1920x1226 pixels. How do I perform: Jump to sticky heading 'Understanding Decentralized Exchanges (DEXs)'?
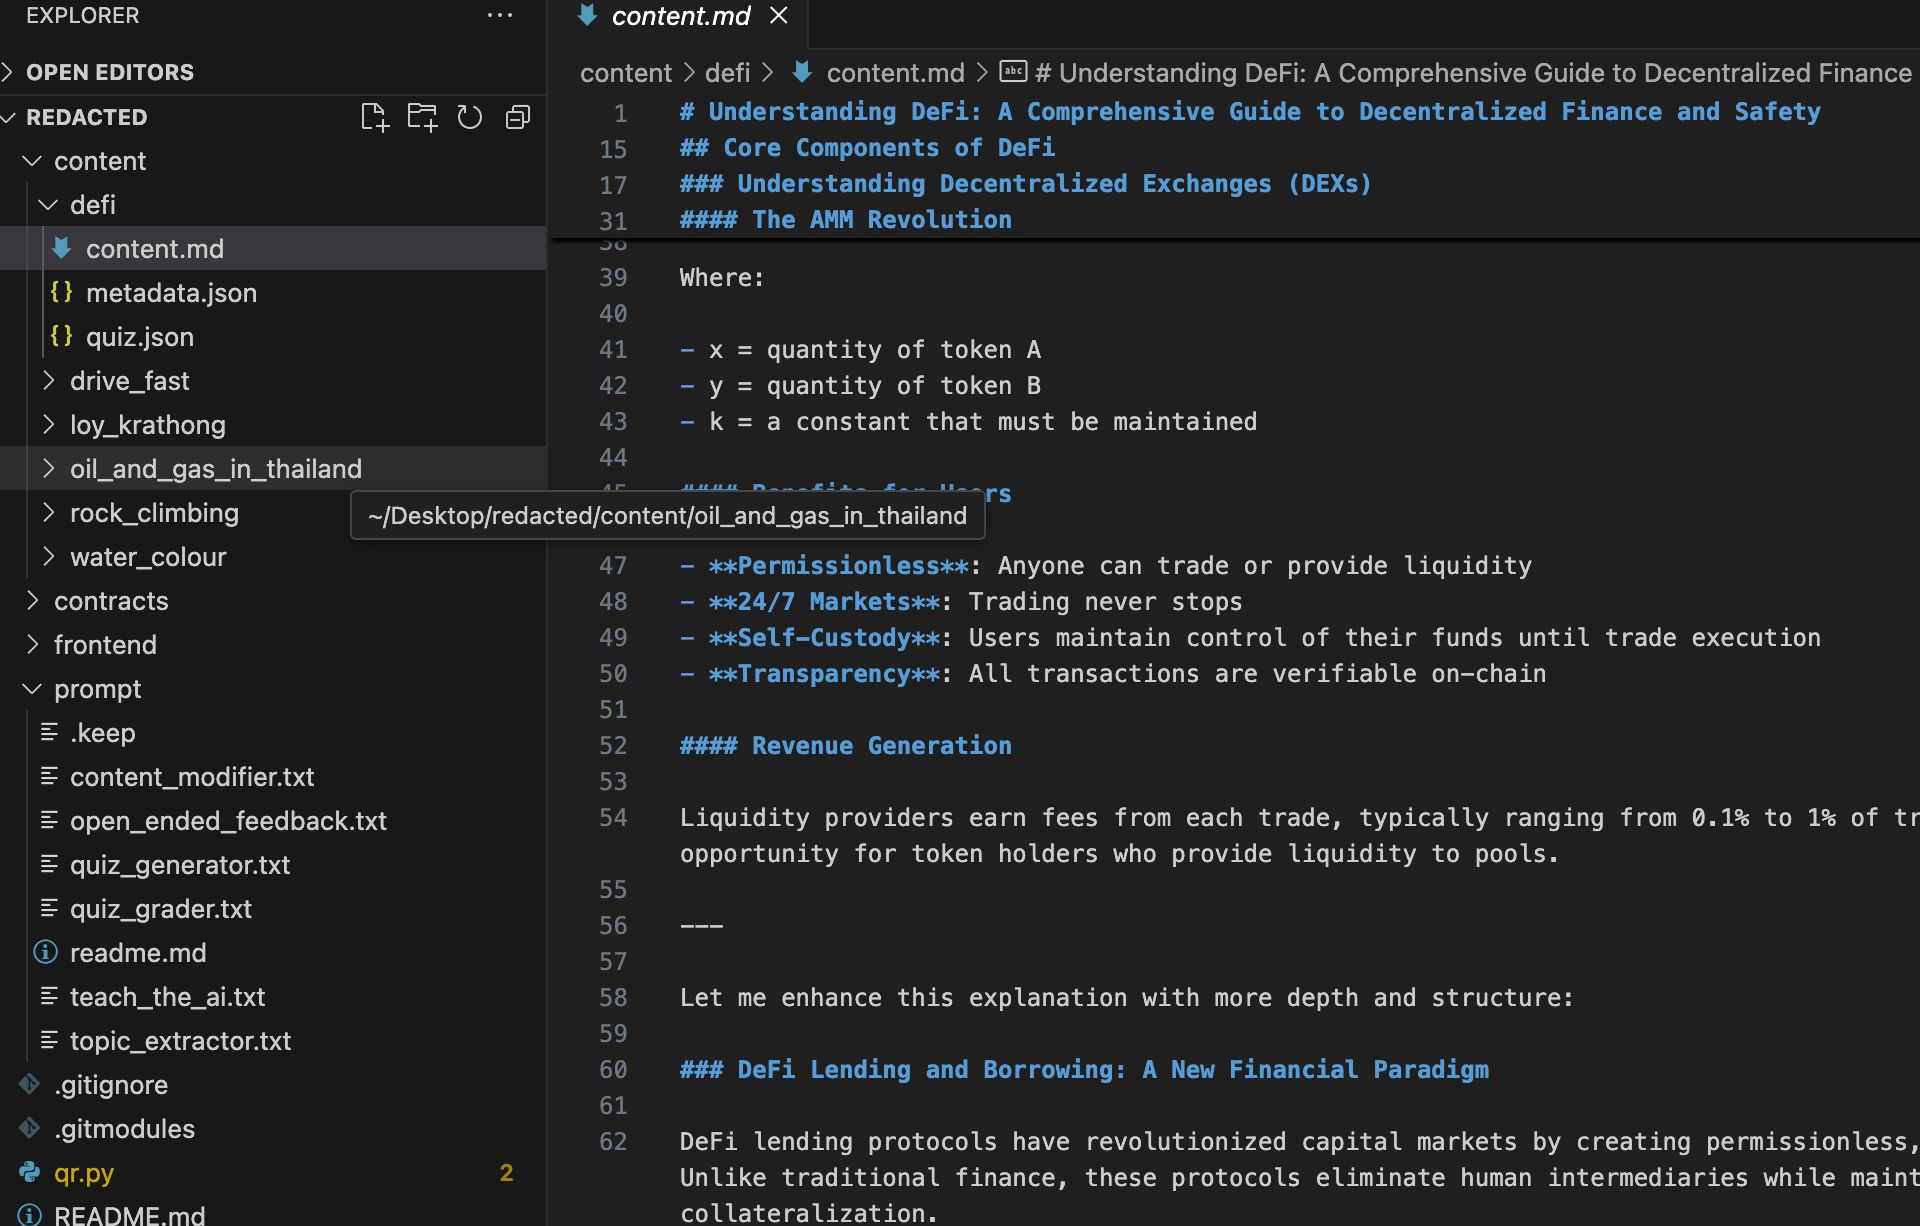(x=1026, y=184)
